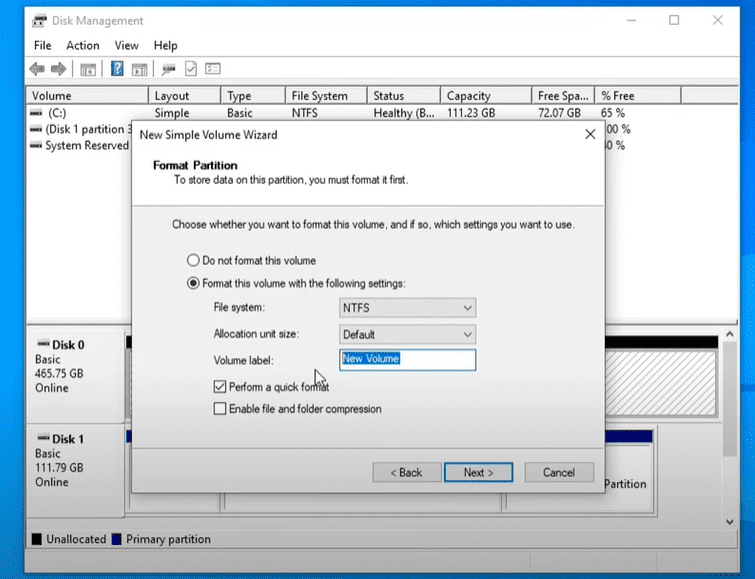Select 'Format this volume with following settings'
Image resolution: width=755 pixels, height=579 pixels.
click(194, 283)
